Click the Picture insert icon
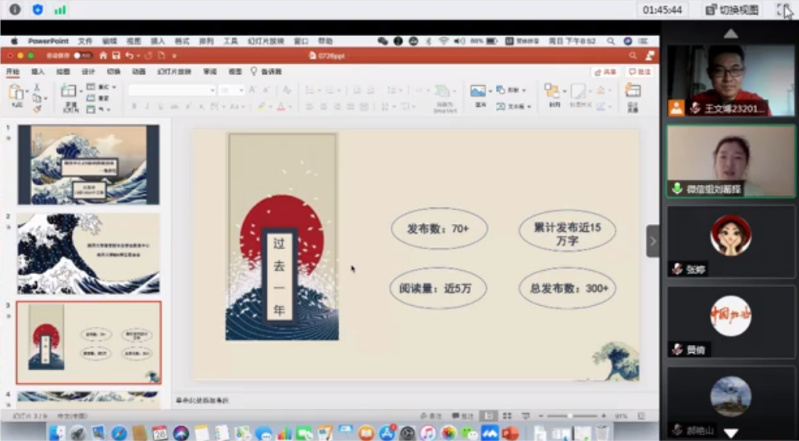The image size is (799, 441). pyautogui.click(x=477, y=91)
